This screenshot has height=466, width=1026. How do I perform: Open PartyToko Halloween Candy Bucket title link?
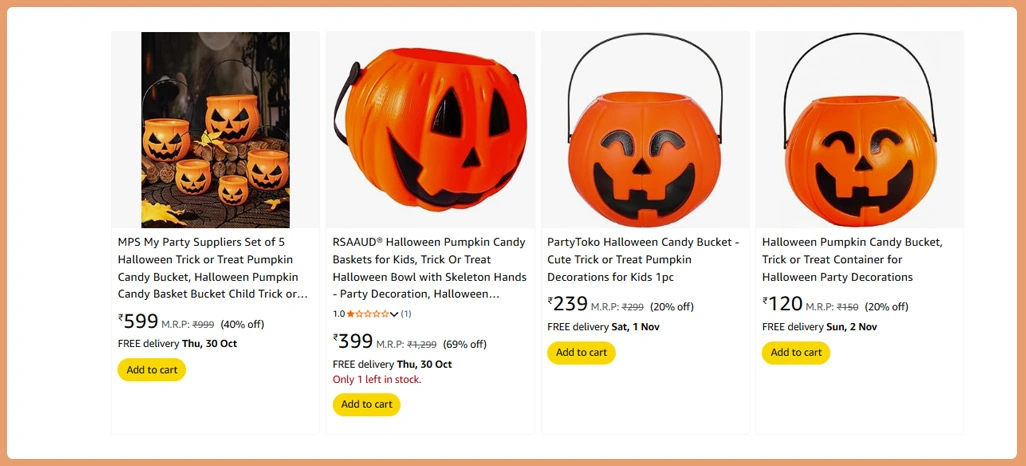(643, 259)
